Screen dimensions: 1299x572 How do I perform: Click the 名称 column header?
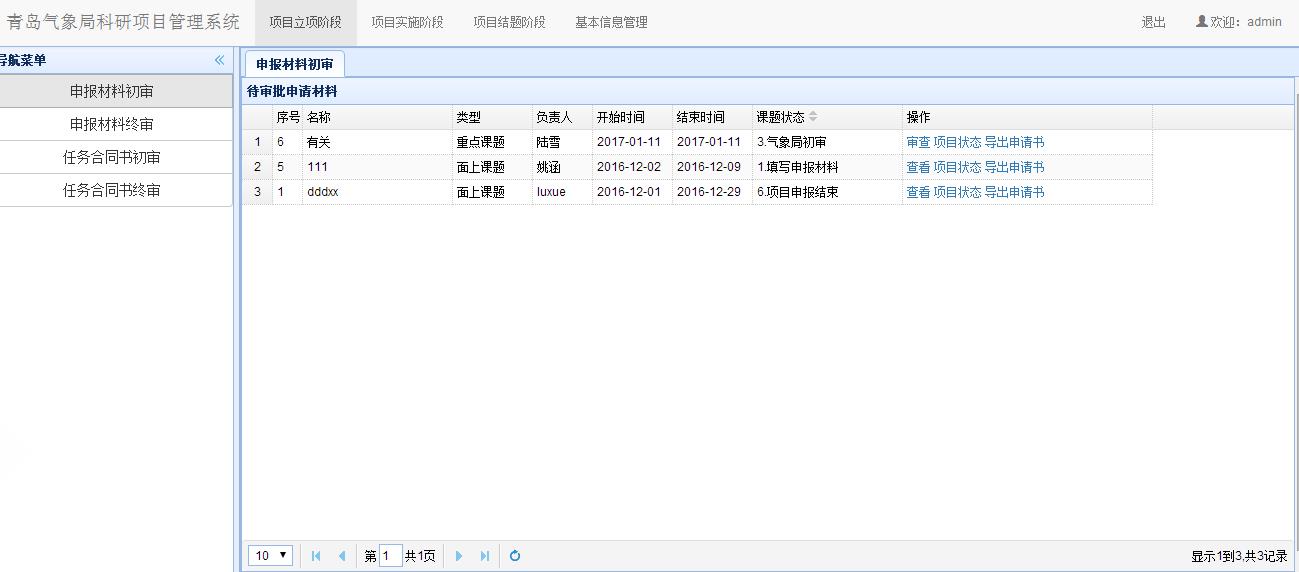pos(377,117)
